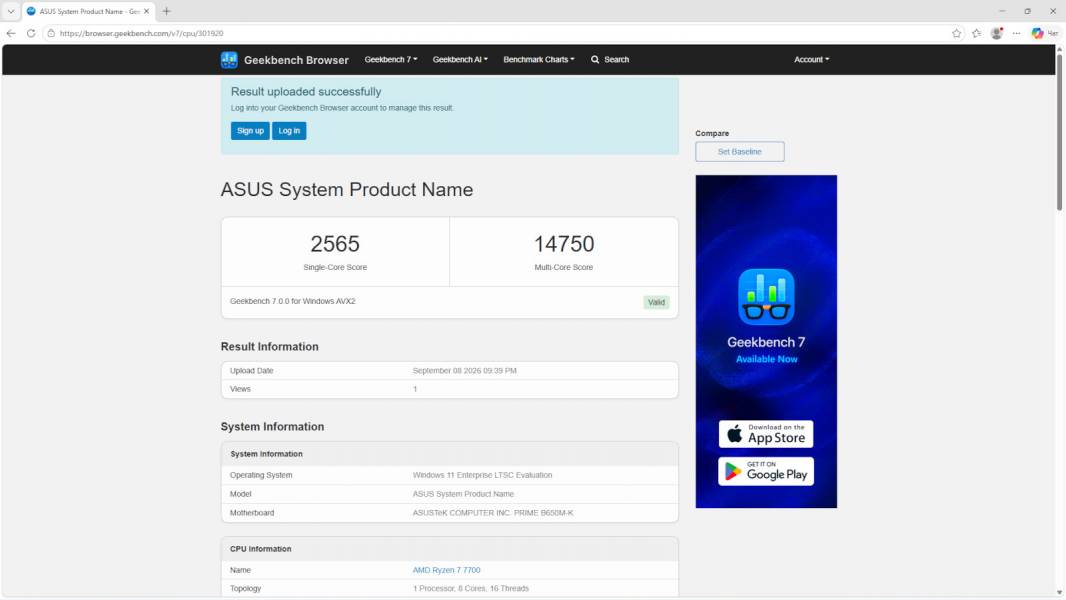Click the page vertical scrollbar
Image resolution: width=1066 pixels, height=600 pixels.
(x=1059, y=133)
